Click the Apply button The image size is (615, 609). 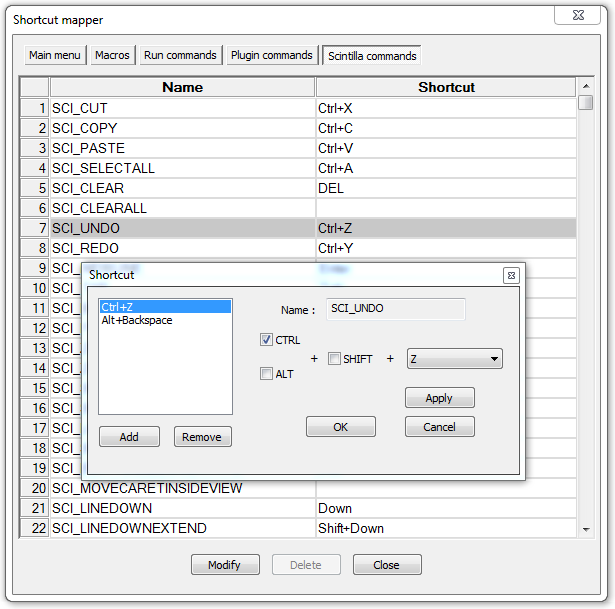point(439,398)
